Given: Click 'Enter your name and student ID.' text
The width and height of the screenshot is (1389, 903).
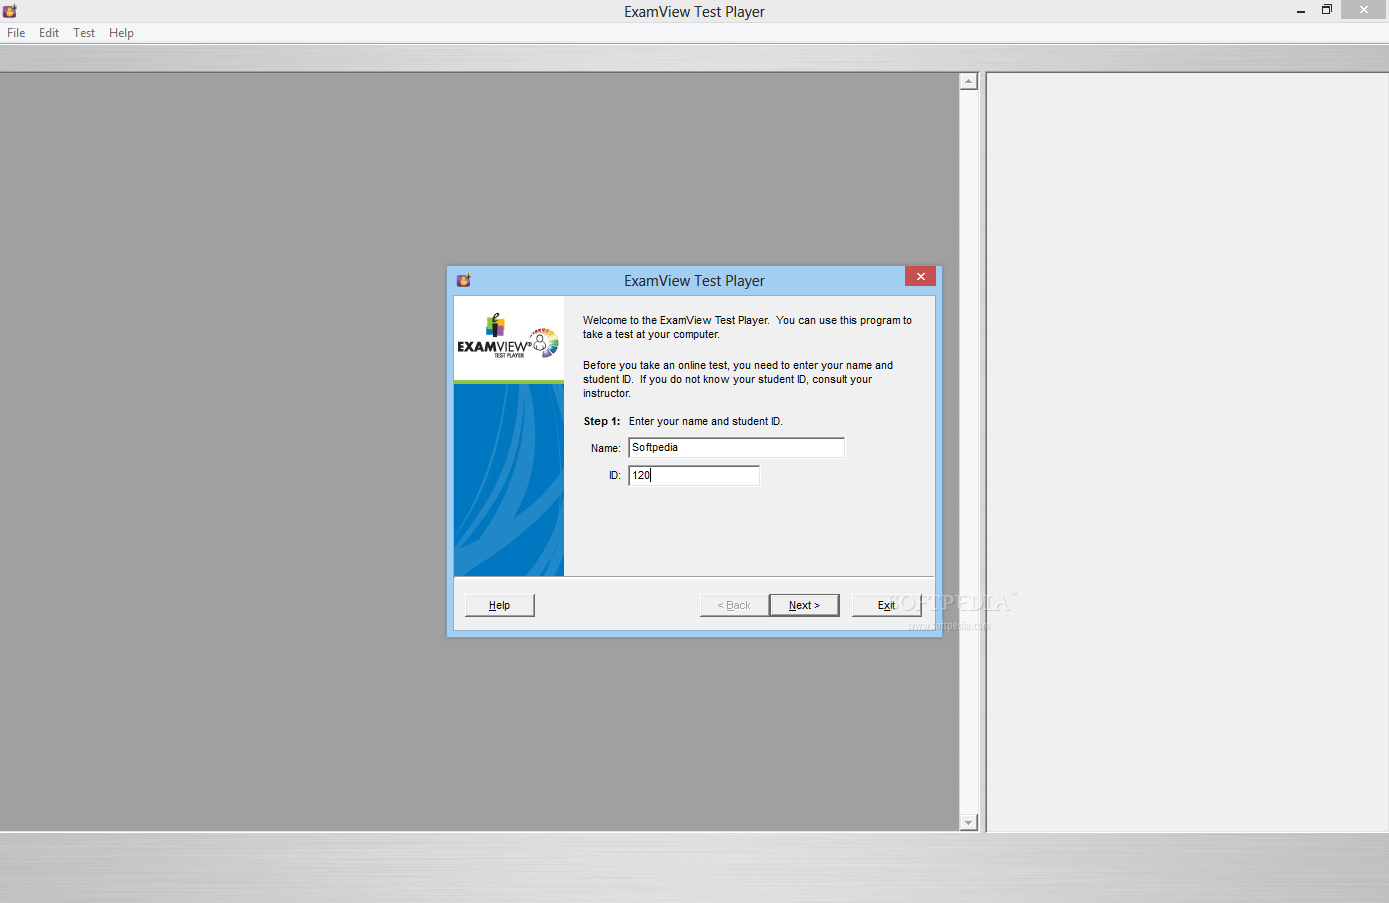Looking at the screenshot, I should (706, 421).
